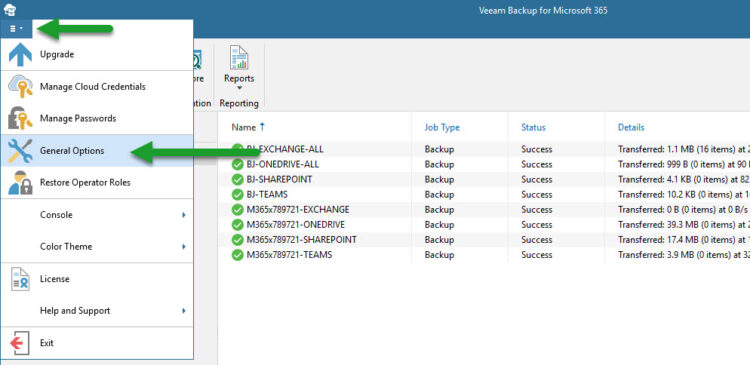Click the success icon for BJ-ONEDRIVE-ALL

pos(237,165)
